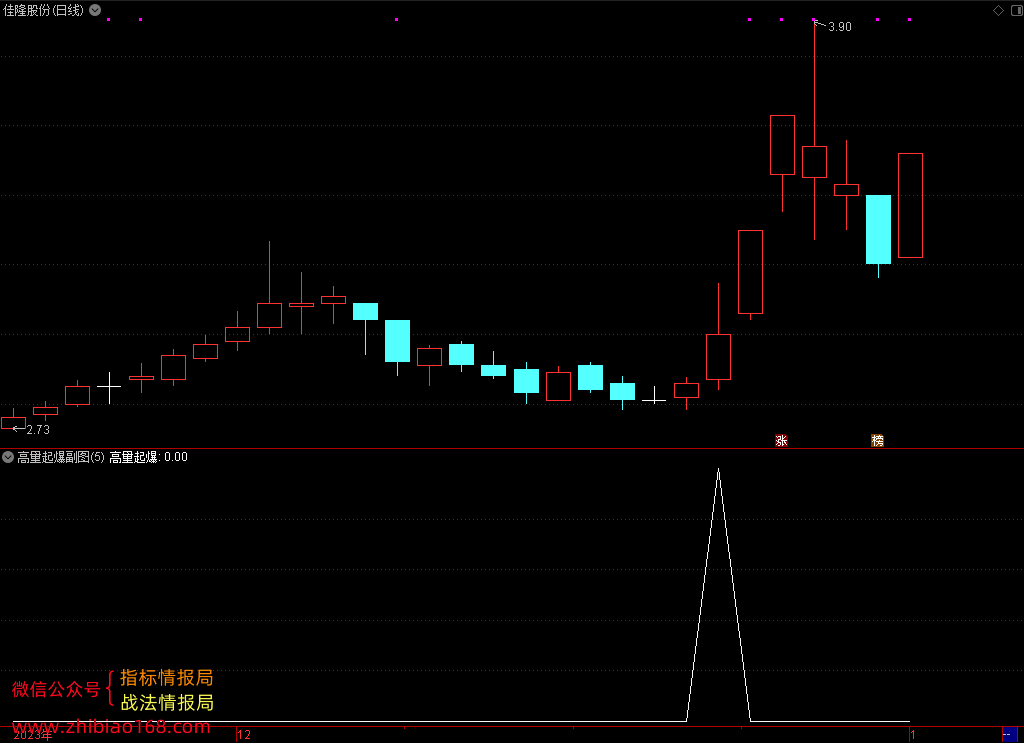The image size is (1024, 743).
Task: Click the '1' month label on the date axis
Action: click(913, 735)
